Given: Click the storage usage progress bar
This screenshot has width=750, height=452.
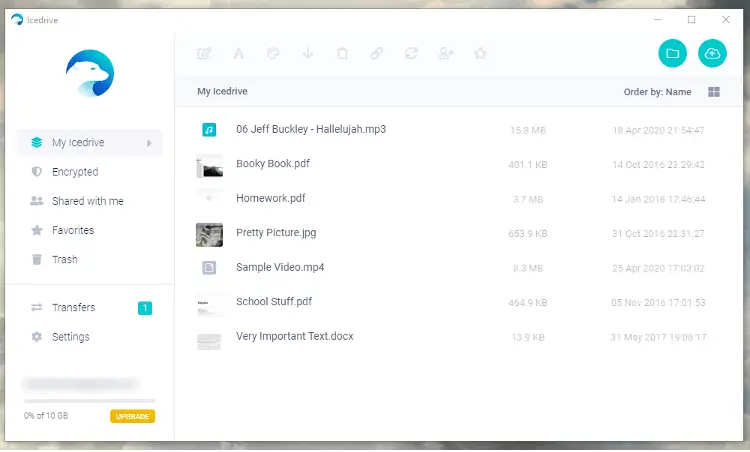Looking at the screenshot, I should (89, 400).
